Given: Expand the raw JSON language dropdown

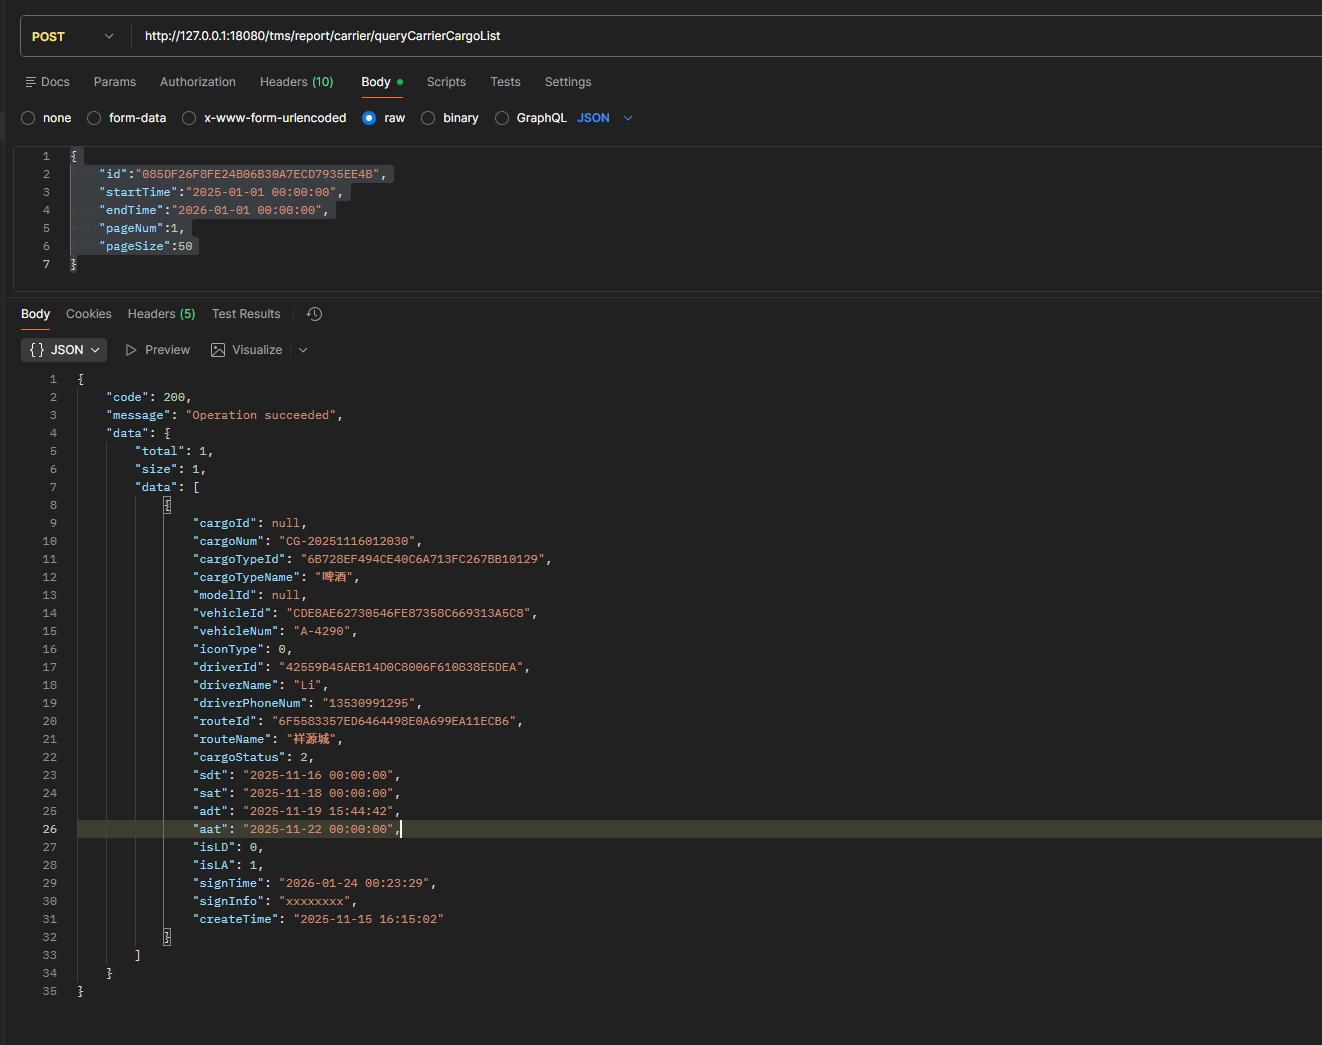Looking at the screenshot, I should coord(628,118).
